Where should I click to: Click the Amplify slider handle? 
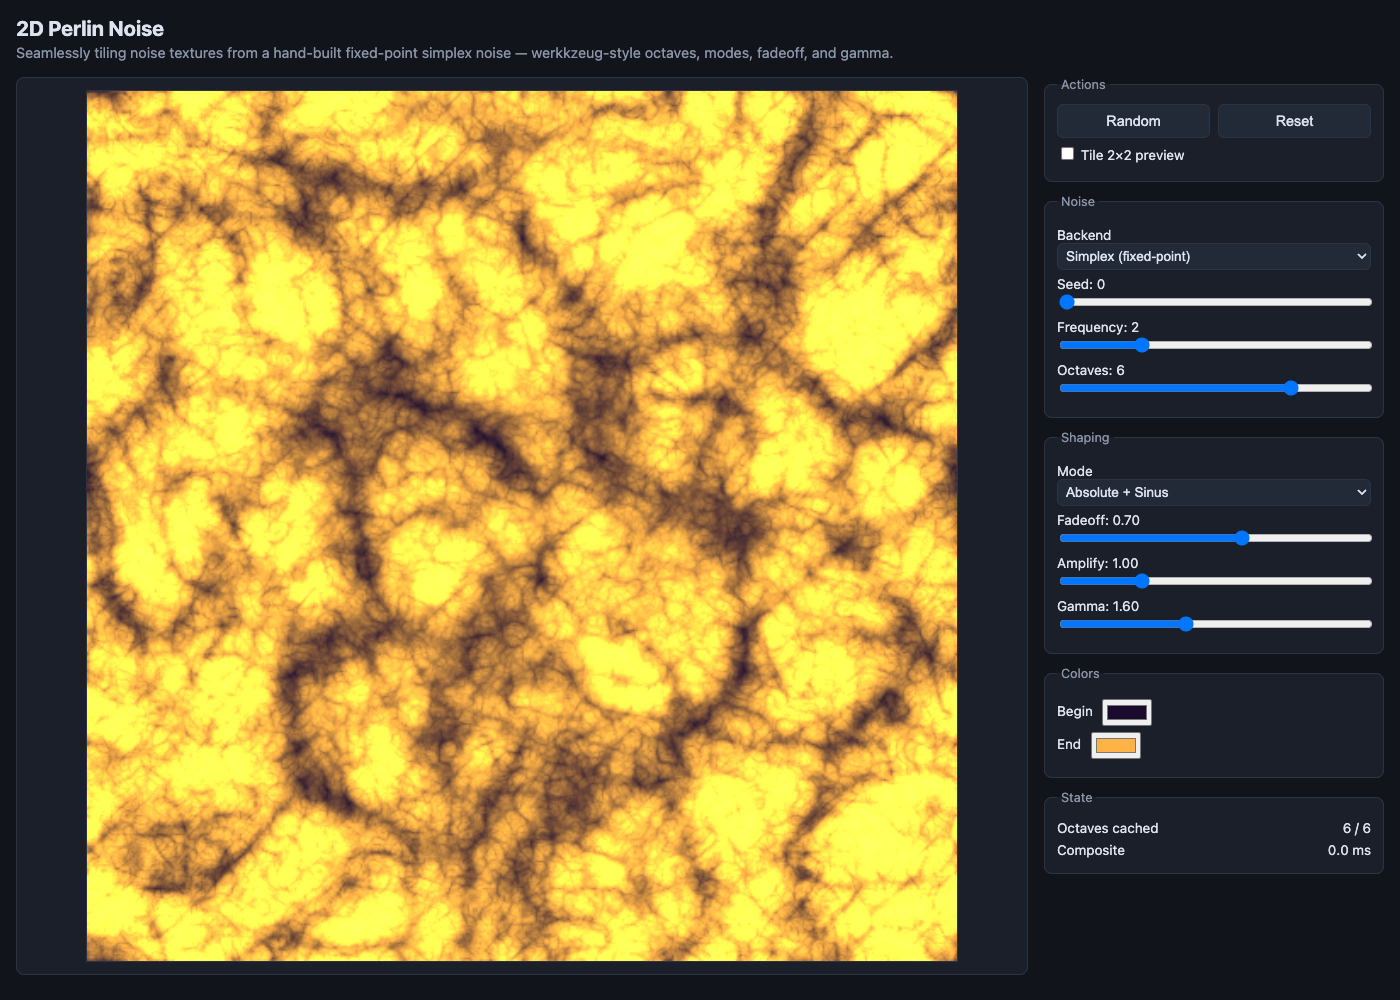1142,581
